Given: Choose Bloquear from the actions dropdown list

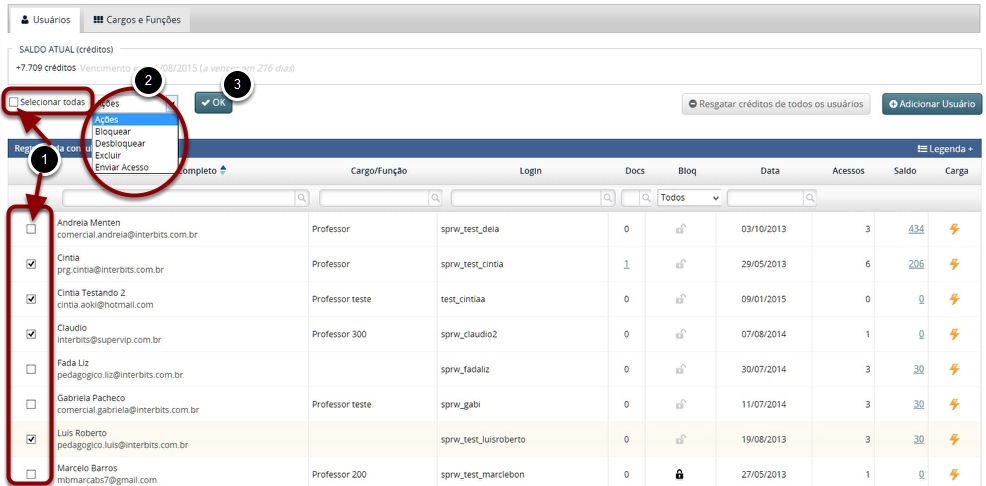Looking at the screenshot, I should pos(113,132).
